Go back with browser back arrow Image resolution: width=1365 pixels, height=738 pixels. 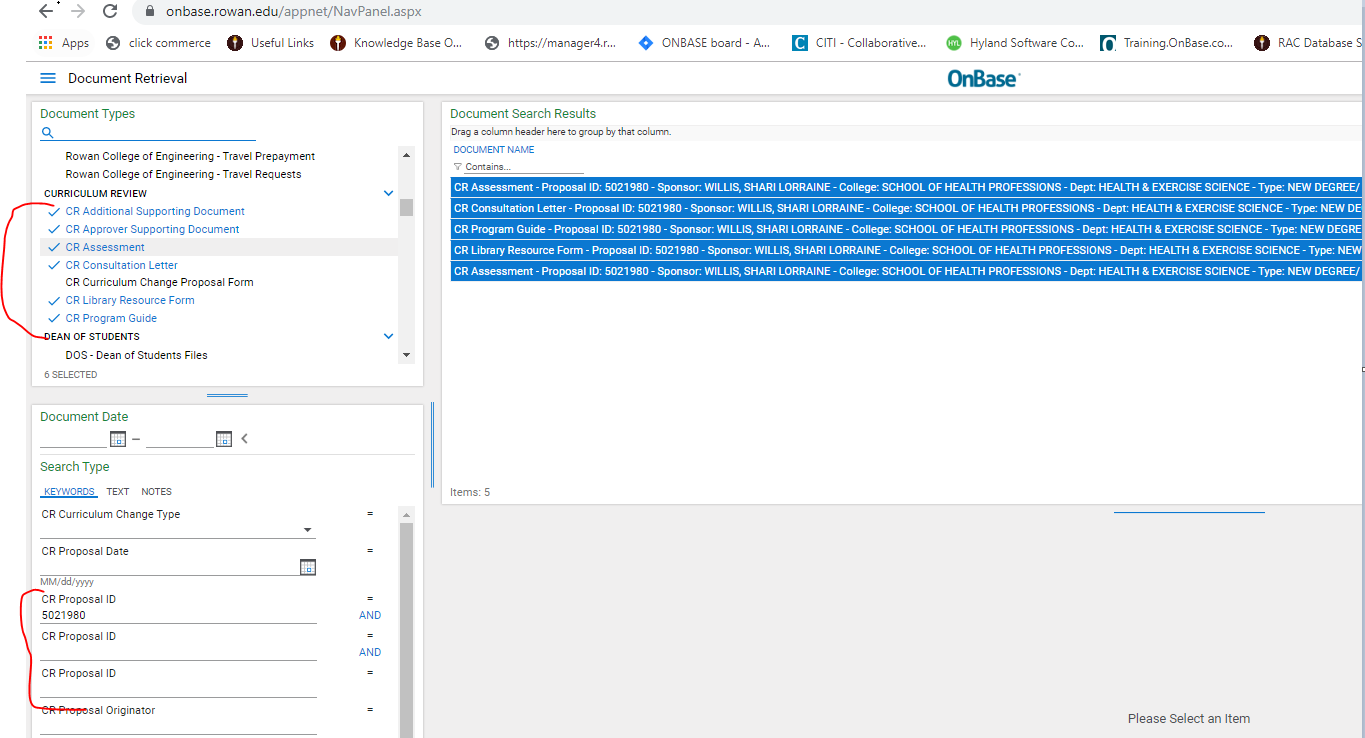(45, 11)
